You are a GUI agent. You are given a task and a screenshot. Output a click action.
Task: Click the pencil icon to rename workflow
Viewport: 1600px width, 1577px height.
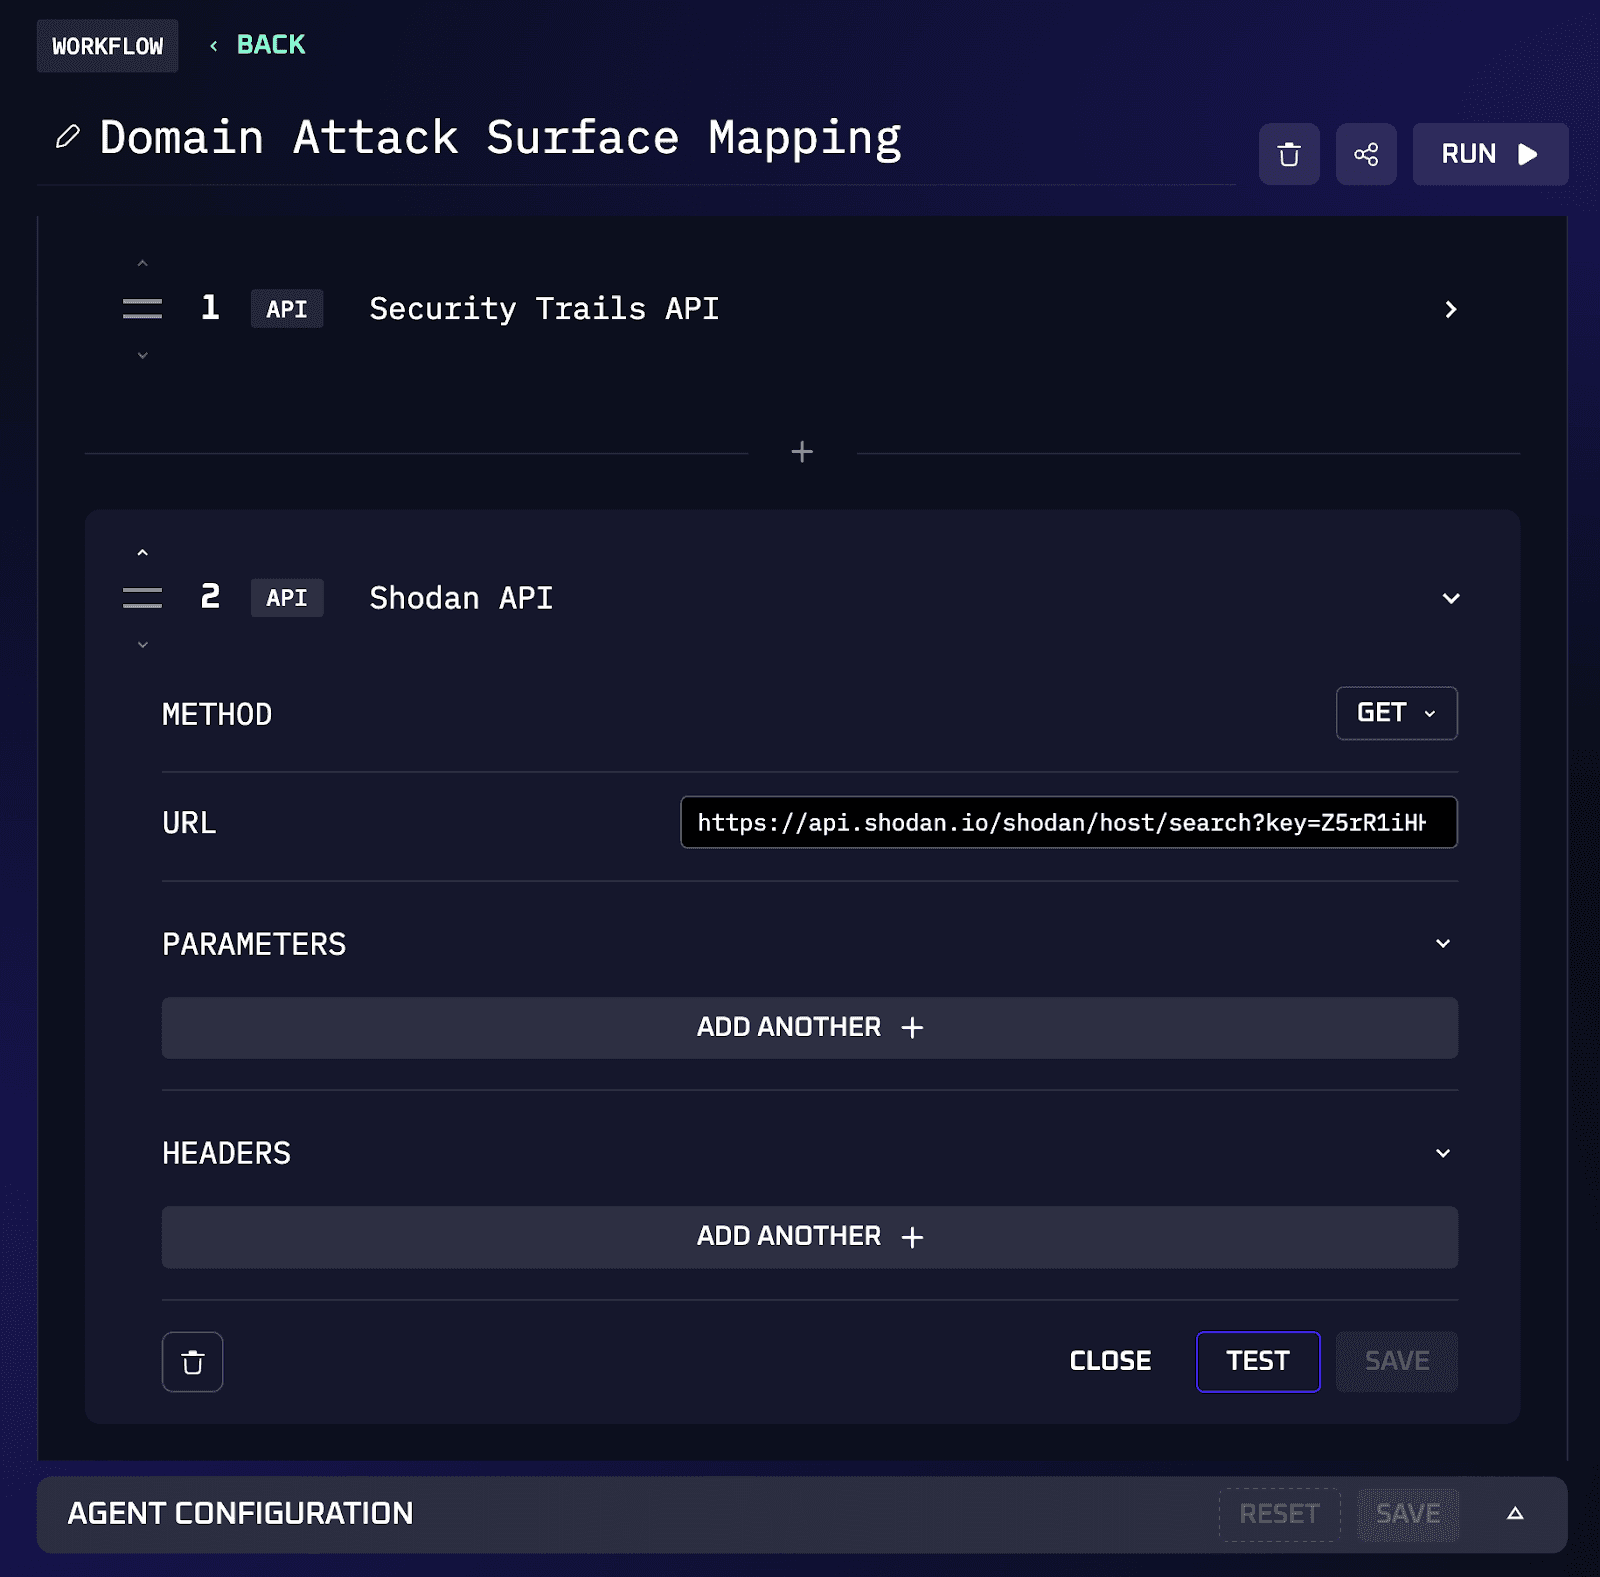click(x=67, y=137)
